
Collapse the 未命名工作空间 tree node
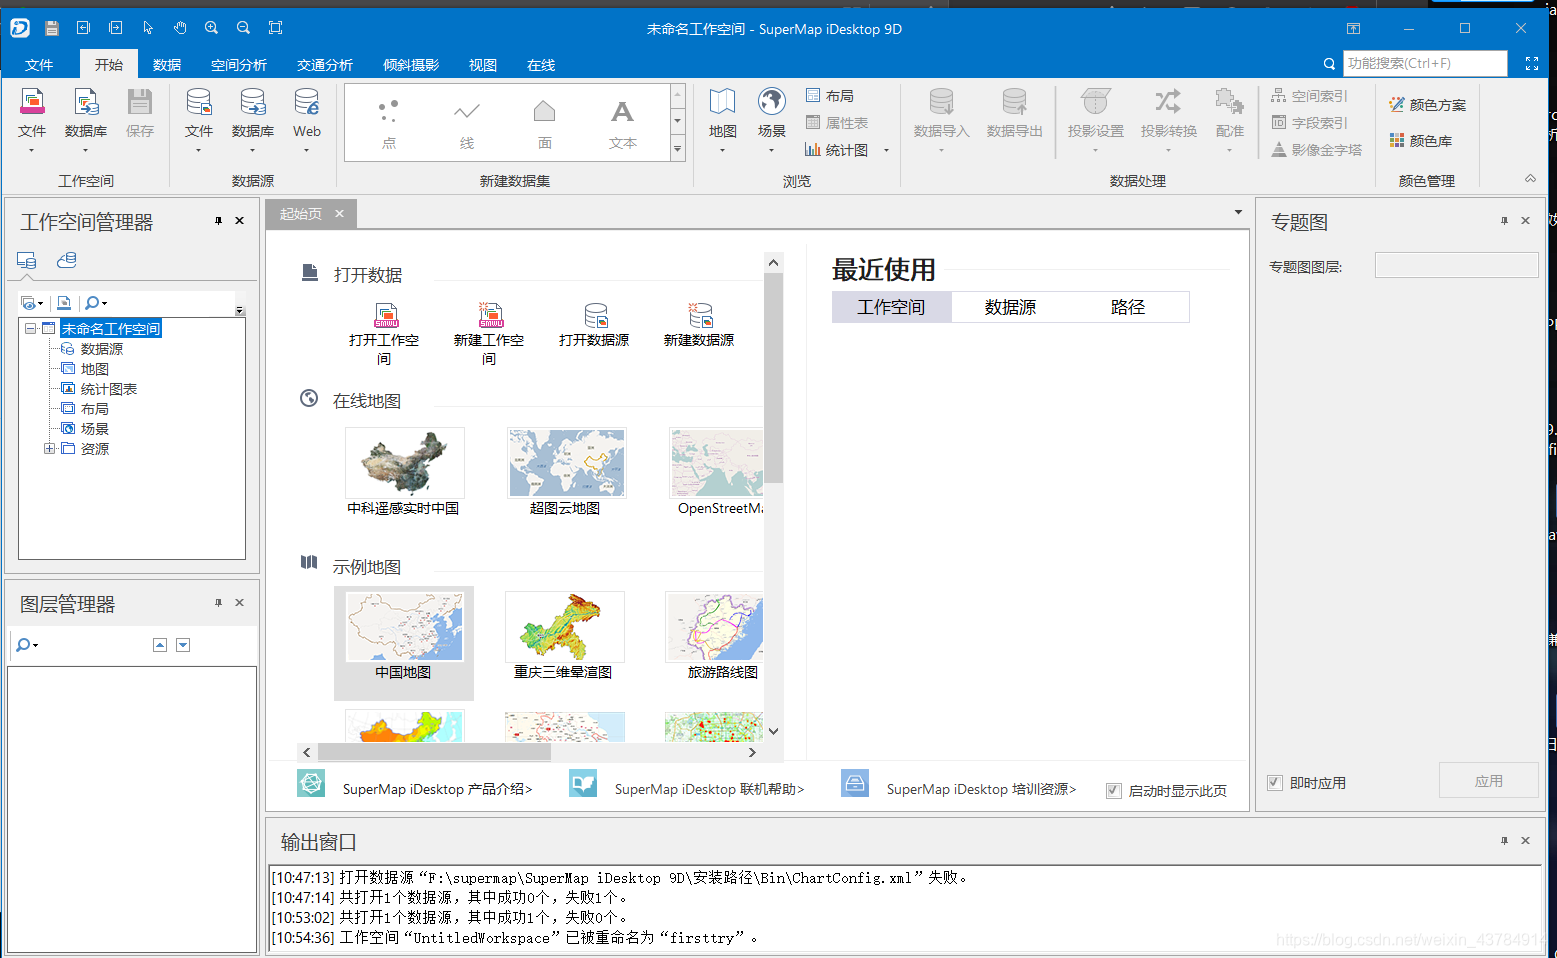(x=31, y=329)
